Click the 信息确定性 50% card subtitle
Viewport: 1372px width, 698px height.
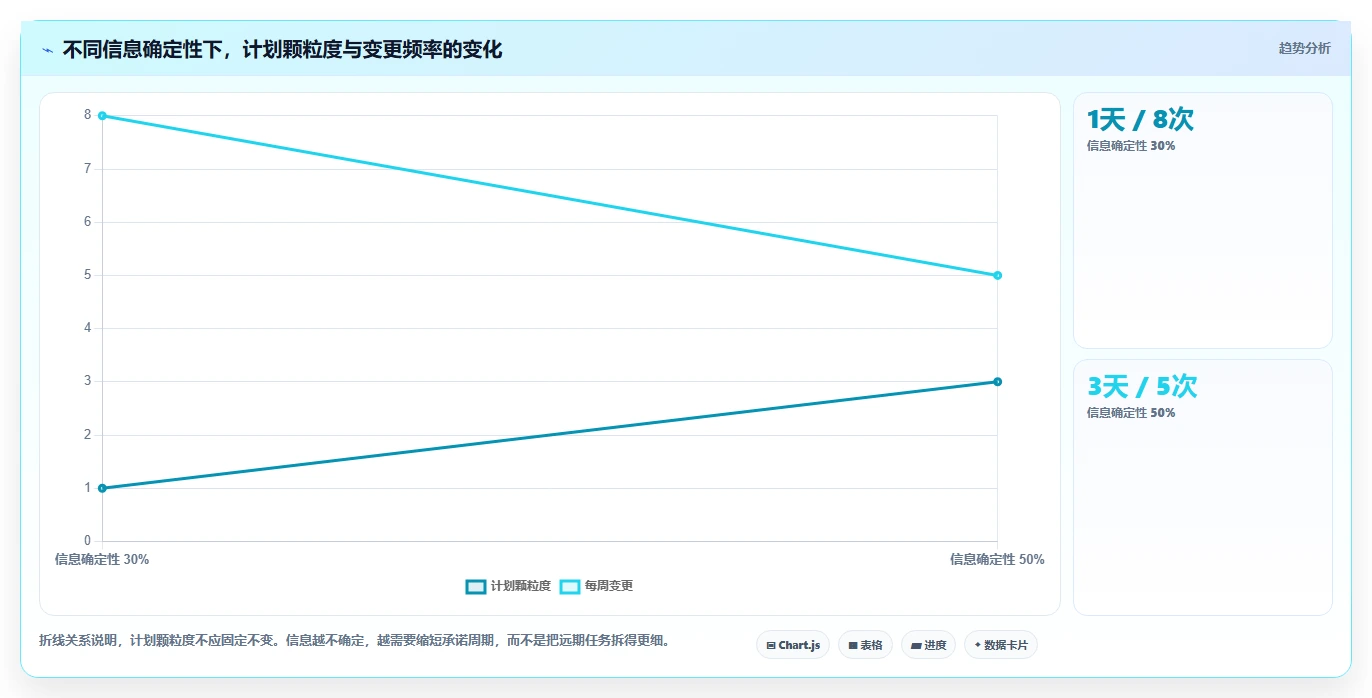click(x=1131, y=413)
